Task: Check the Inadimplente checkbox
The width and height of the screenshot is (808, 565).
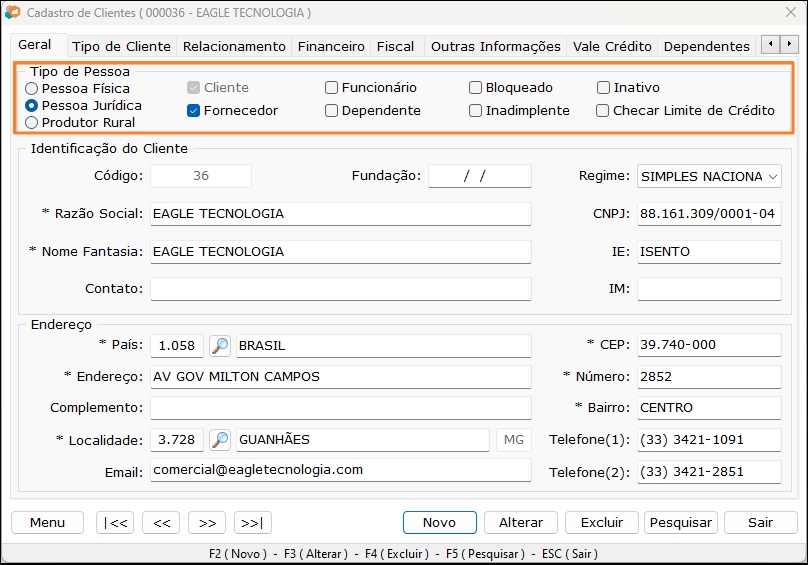Action: coord(475,110)
